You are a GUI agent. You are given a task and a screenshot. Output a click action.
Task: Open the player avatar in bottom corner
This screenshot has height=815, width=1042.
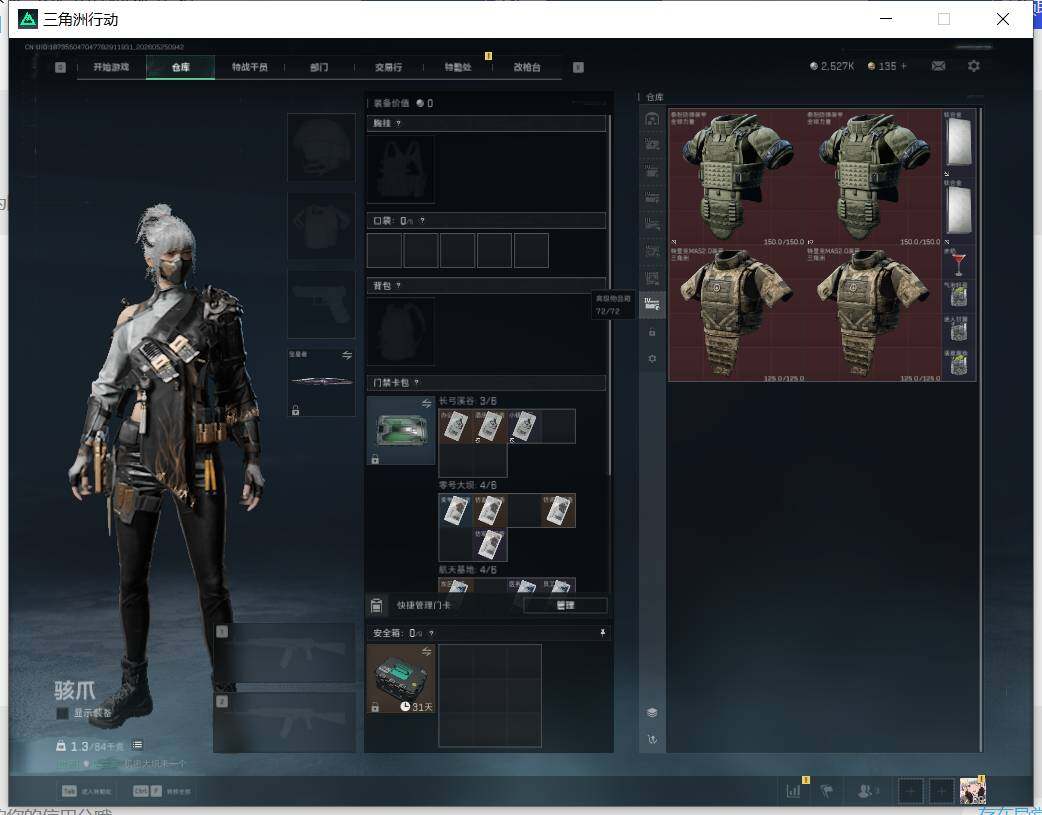point(972,791)
